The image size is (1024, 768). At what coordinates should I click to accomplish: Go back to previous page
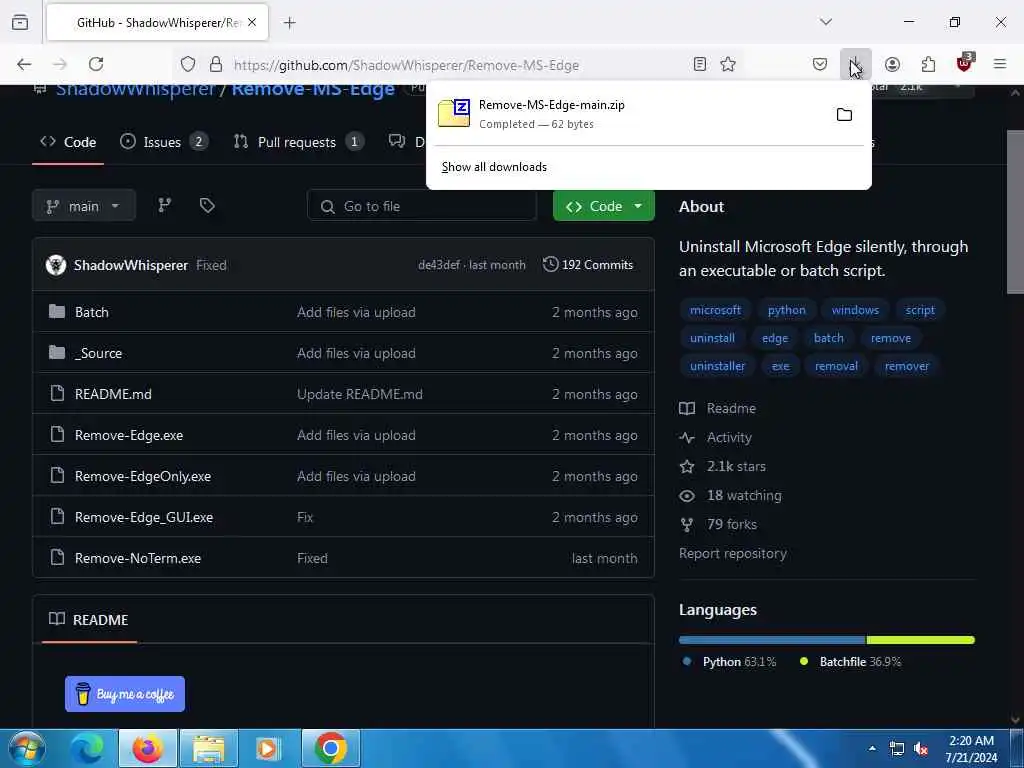click(x=24, y=64)
